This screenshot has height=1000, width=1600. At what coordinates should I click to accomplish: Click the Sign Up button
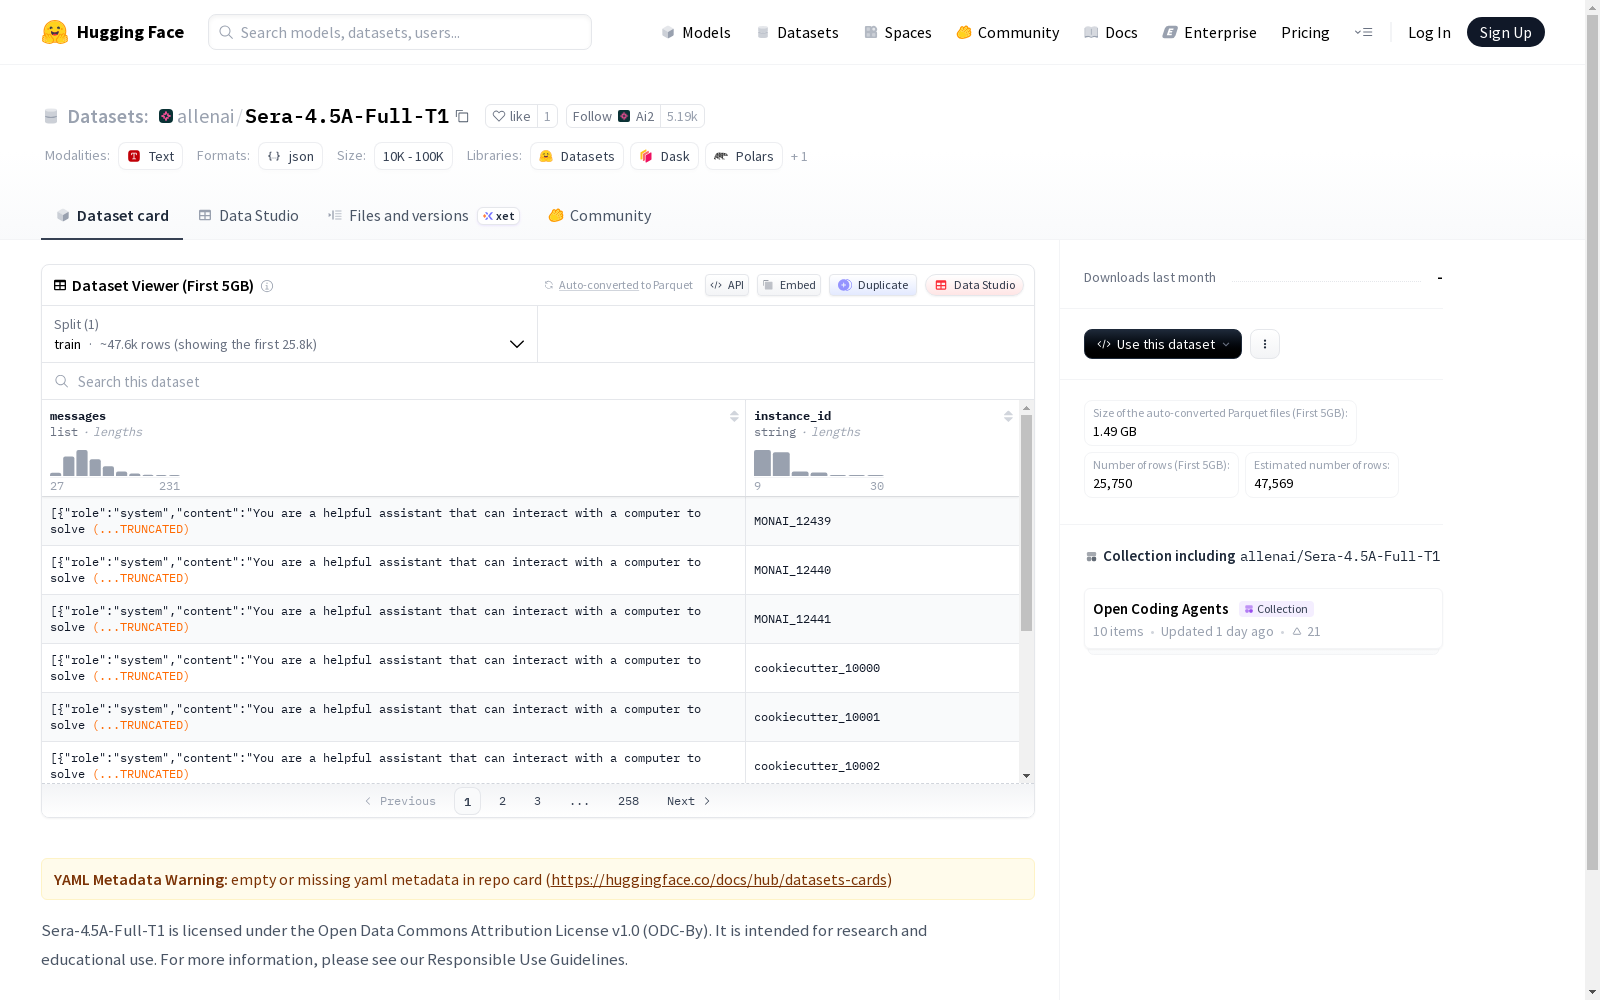tap(1505, 32)
